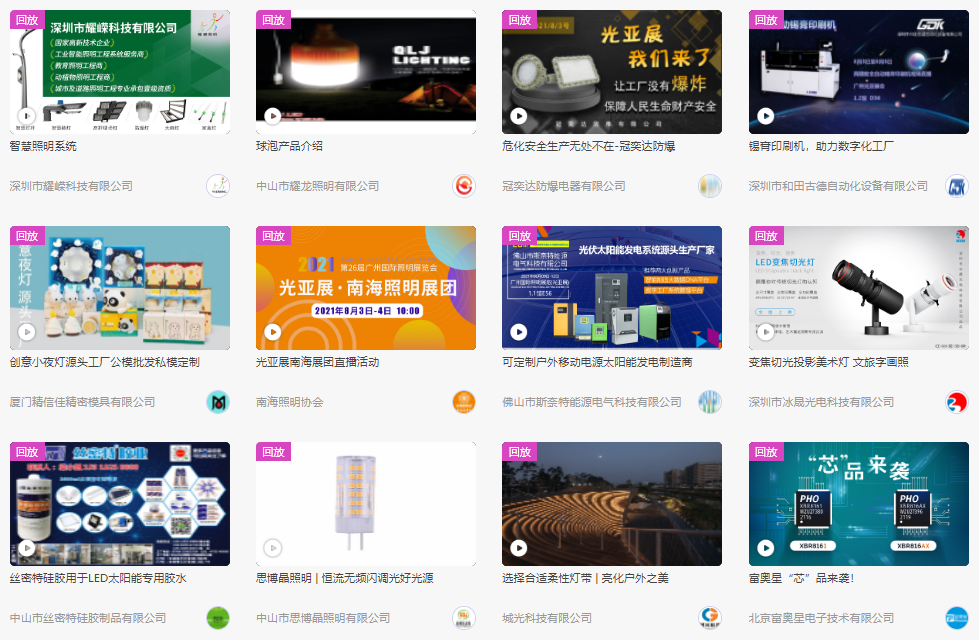Play the 智慧照明系统 video

pyautogui.click(x=26, y=116)
